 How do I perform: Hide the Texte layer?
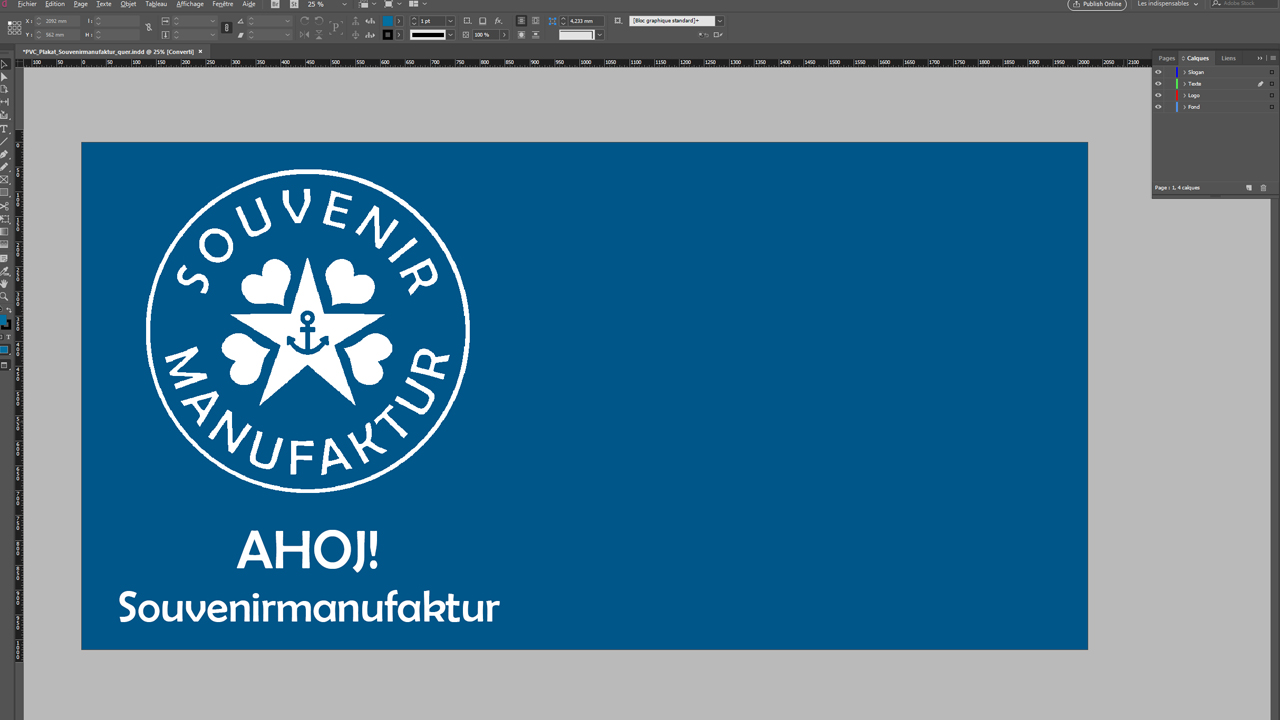[1158, 84]
